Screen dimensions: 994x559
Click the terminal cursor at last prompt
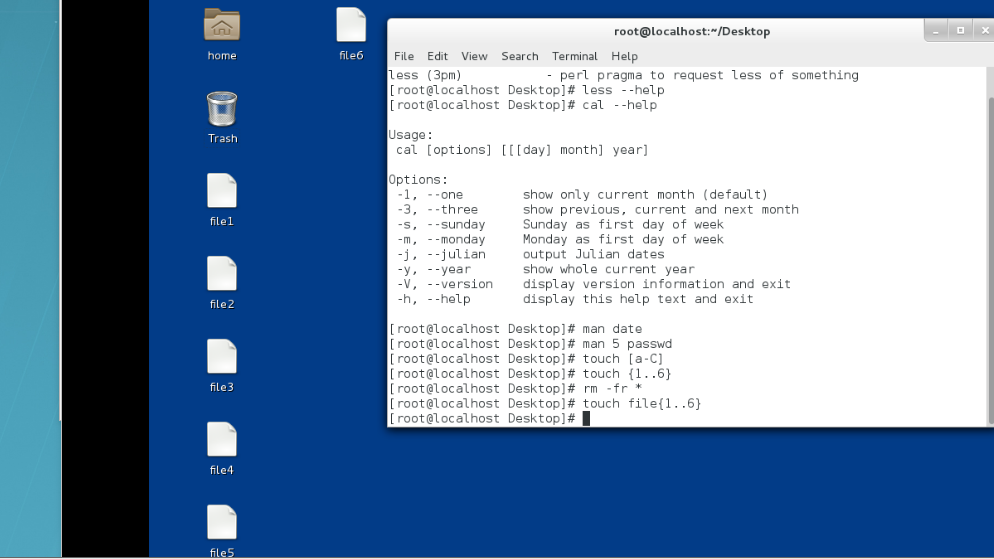pyautogui.click(x=586, y=418)
